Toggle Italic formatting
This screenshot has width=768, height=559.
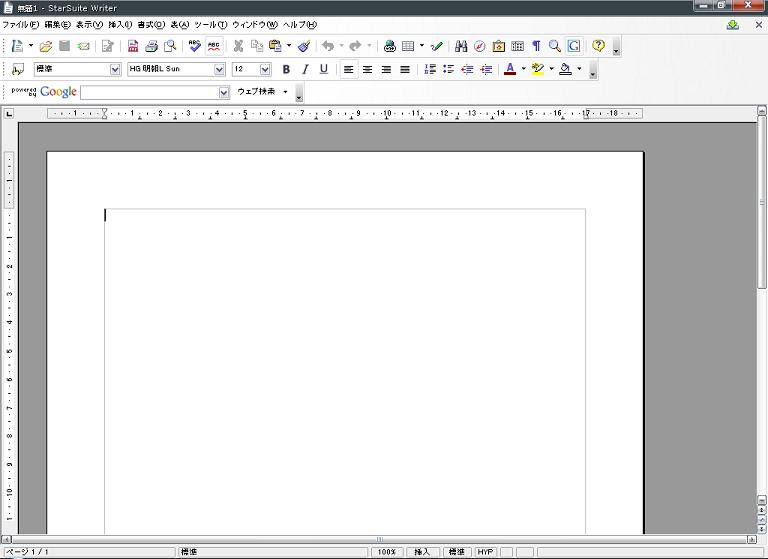click(305, 69)
